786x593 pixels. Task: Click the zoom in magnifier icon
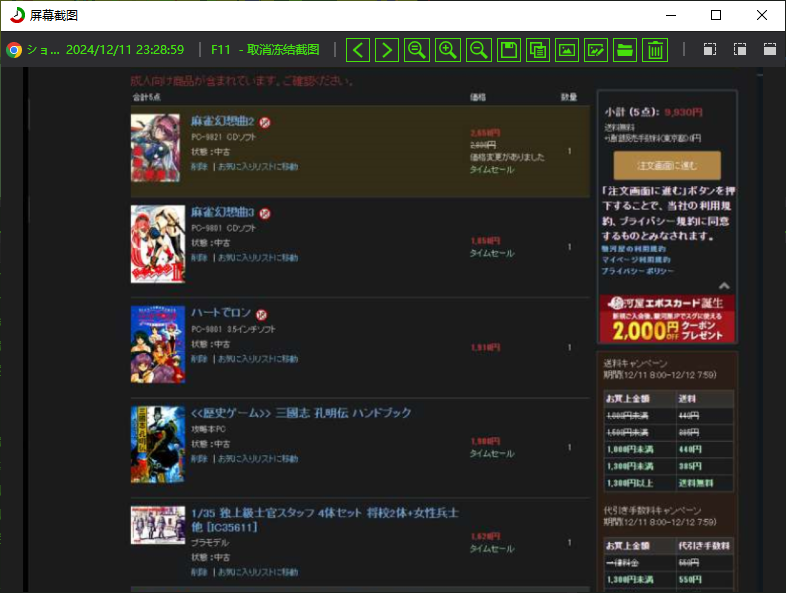[x=448, y=50]
